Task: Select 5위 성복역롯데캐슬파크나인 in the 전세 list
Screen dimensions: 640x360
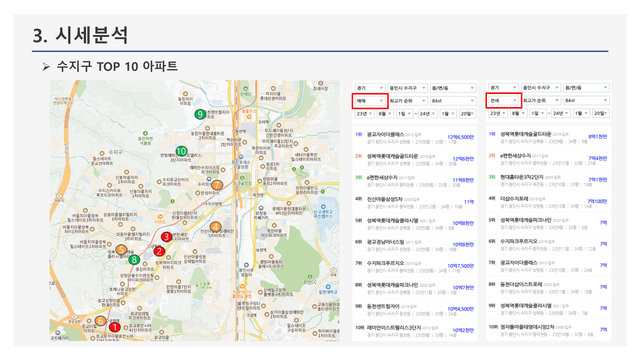Action: coord(548,223)
